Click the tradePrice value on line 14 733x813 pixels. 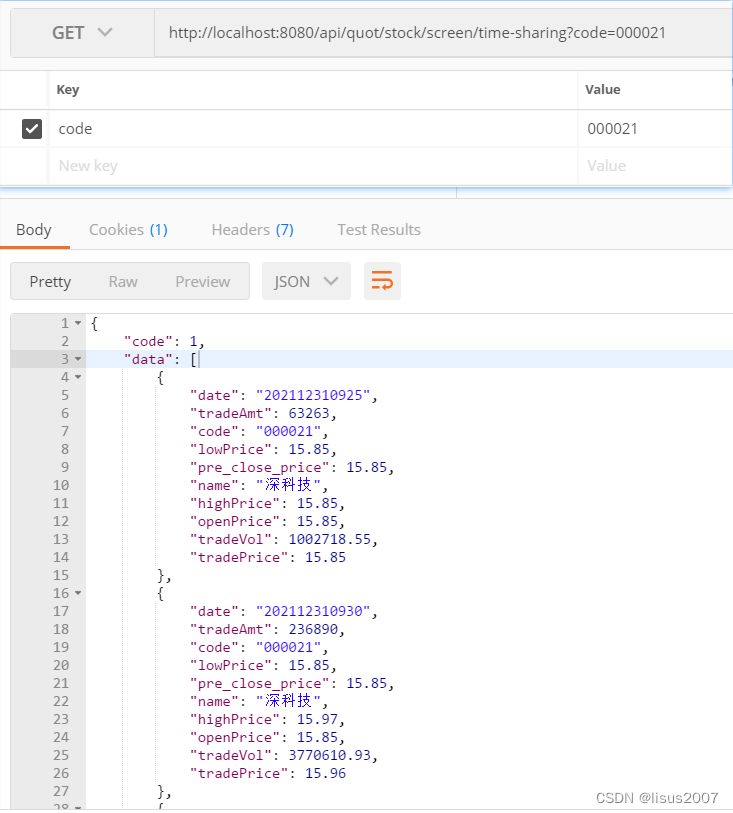pyautogui.click(x=325, y=557)
